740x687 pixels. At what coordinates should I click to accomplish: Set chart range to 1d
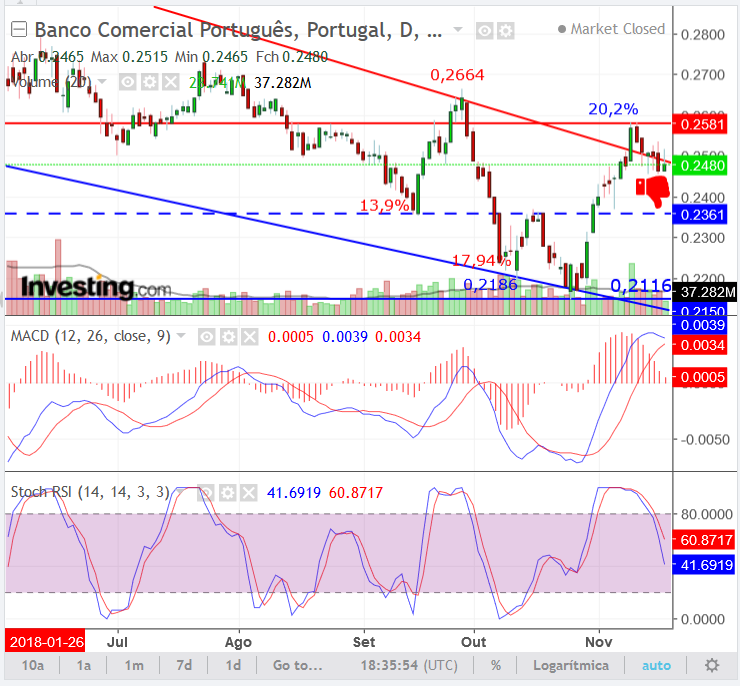click(233, 665)
